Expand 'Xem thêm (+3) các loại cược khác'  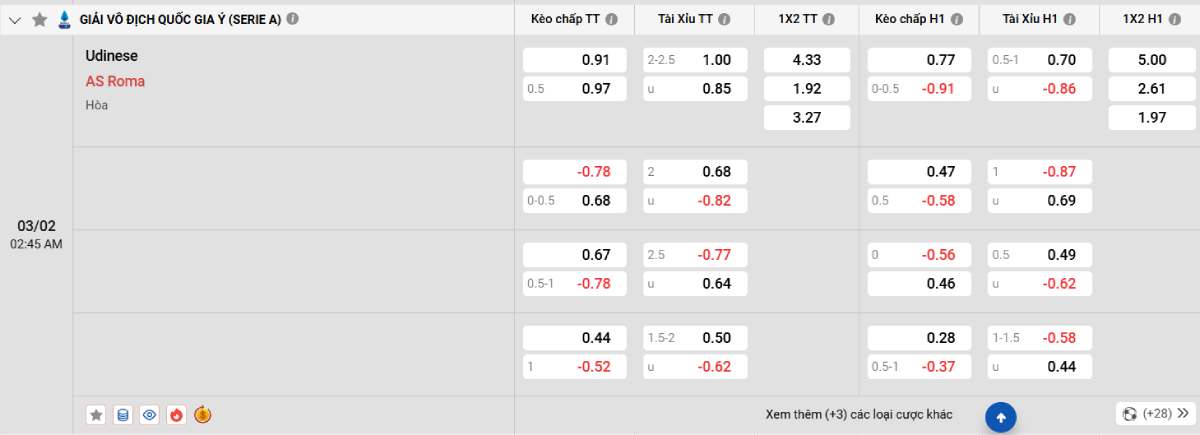[858, 414]
